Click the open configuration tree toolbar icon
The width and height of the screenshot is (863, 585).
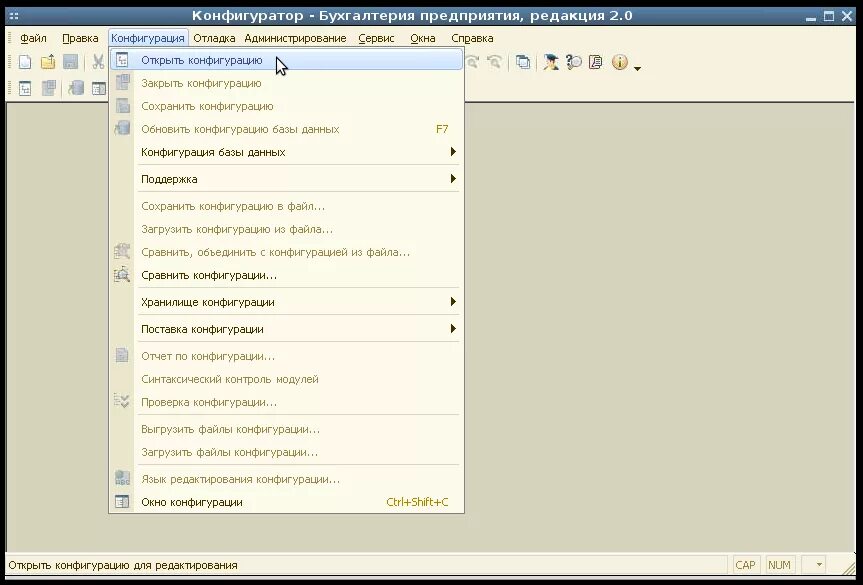(x=25, y=88)
